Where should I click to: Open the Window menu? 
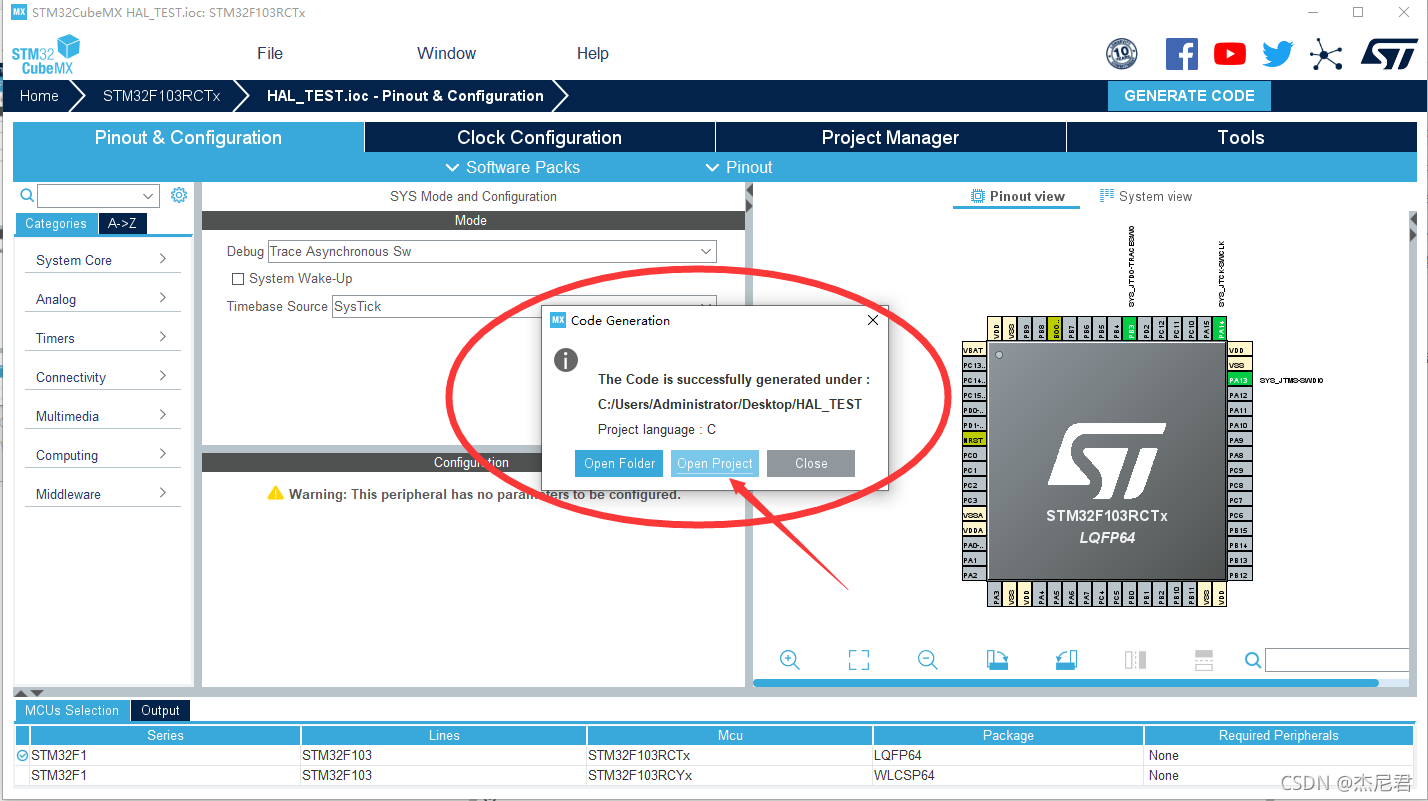coord(446,54)
